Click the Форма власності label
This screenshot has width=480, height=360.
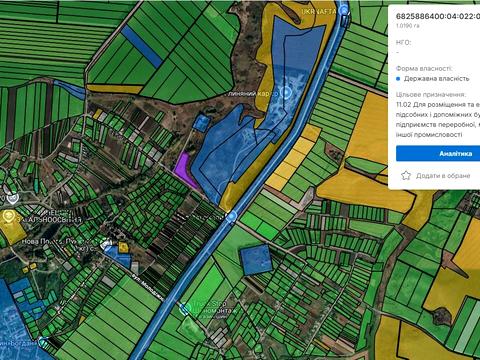(x=424, y=68)
